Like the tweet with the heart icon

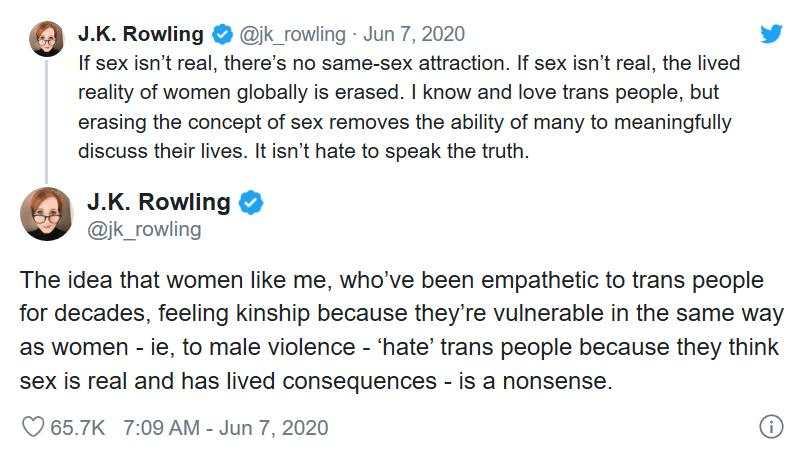pos(33,427)
